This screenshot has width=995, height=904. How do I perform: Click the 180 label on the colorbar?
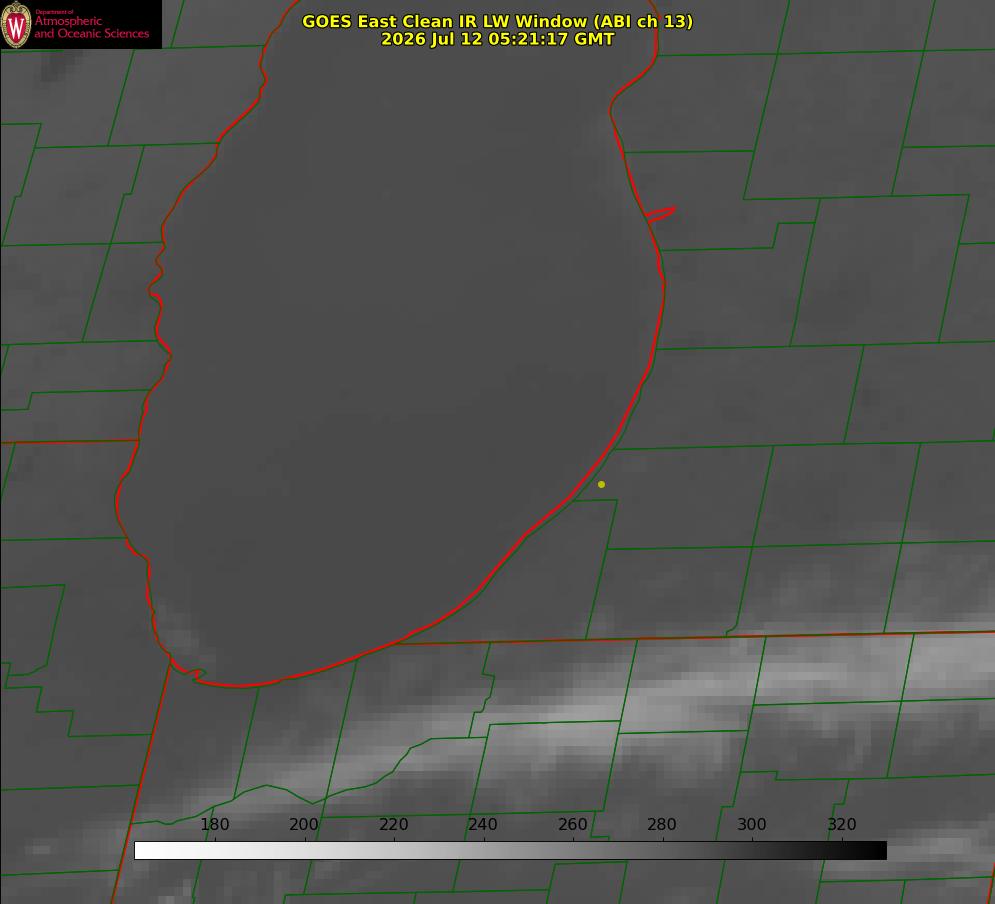[x=214, y=824]
